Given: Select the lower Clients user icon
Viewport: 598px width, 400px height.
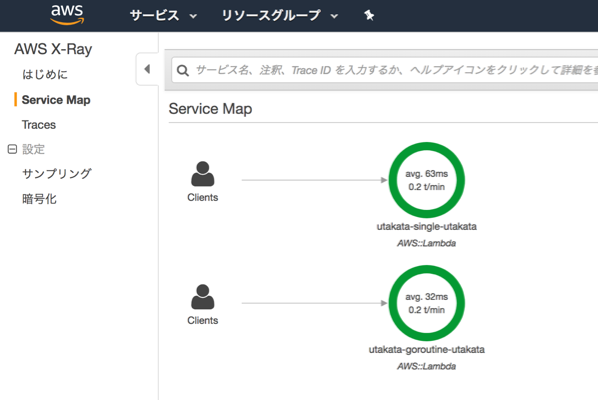Looking at the screenshot, I should pyautogui.click(x=203, y=297).
